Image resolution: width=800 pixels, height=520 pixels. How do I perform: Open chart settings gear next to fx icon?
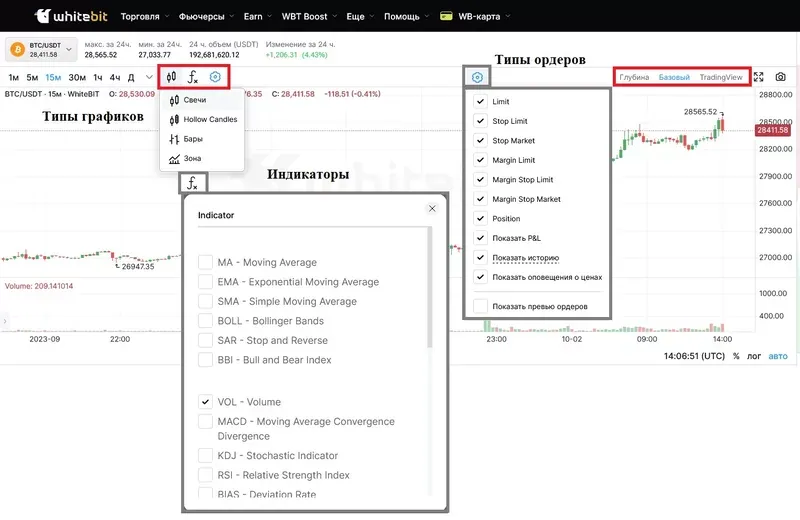click(215, 77)
